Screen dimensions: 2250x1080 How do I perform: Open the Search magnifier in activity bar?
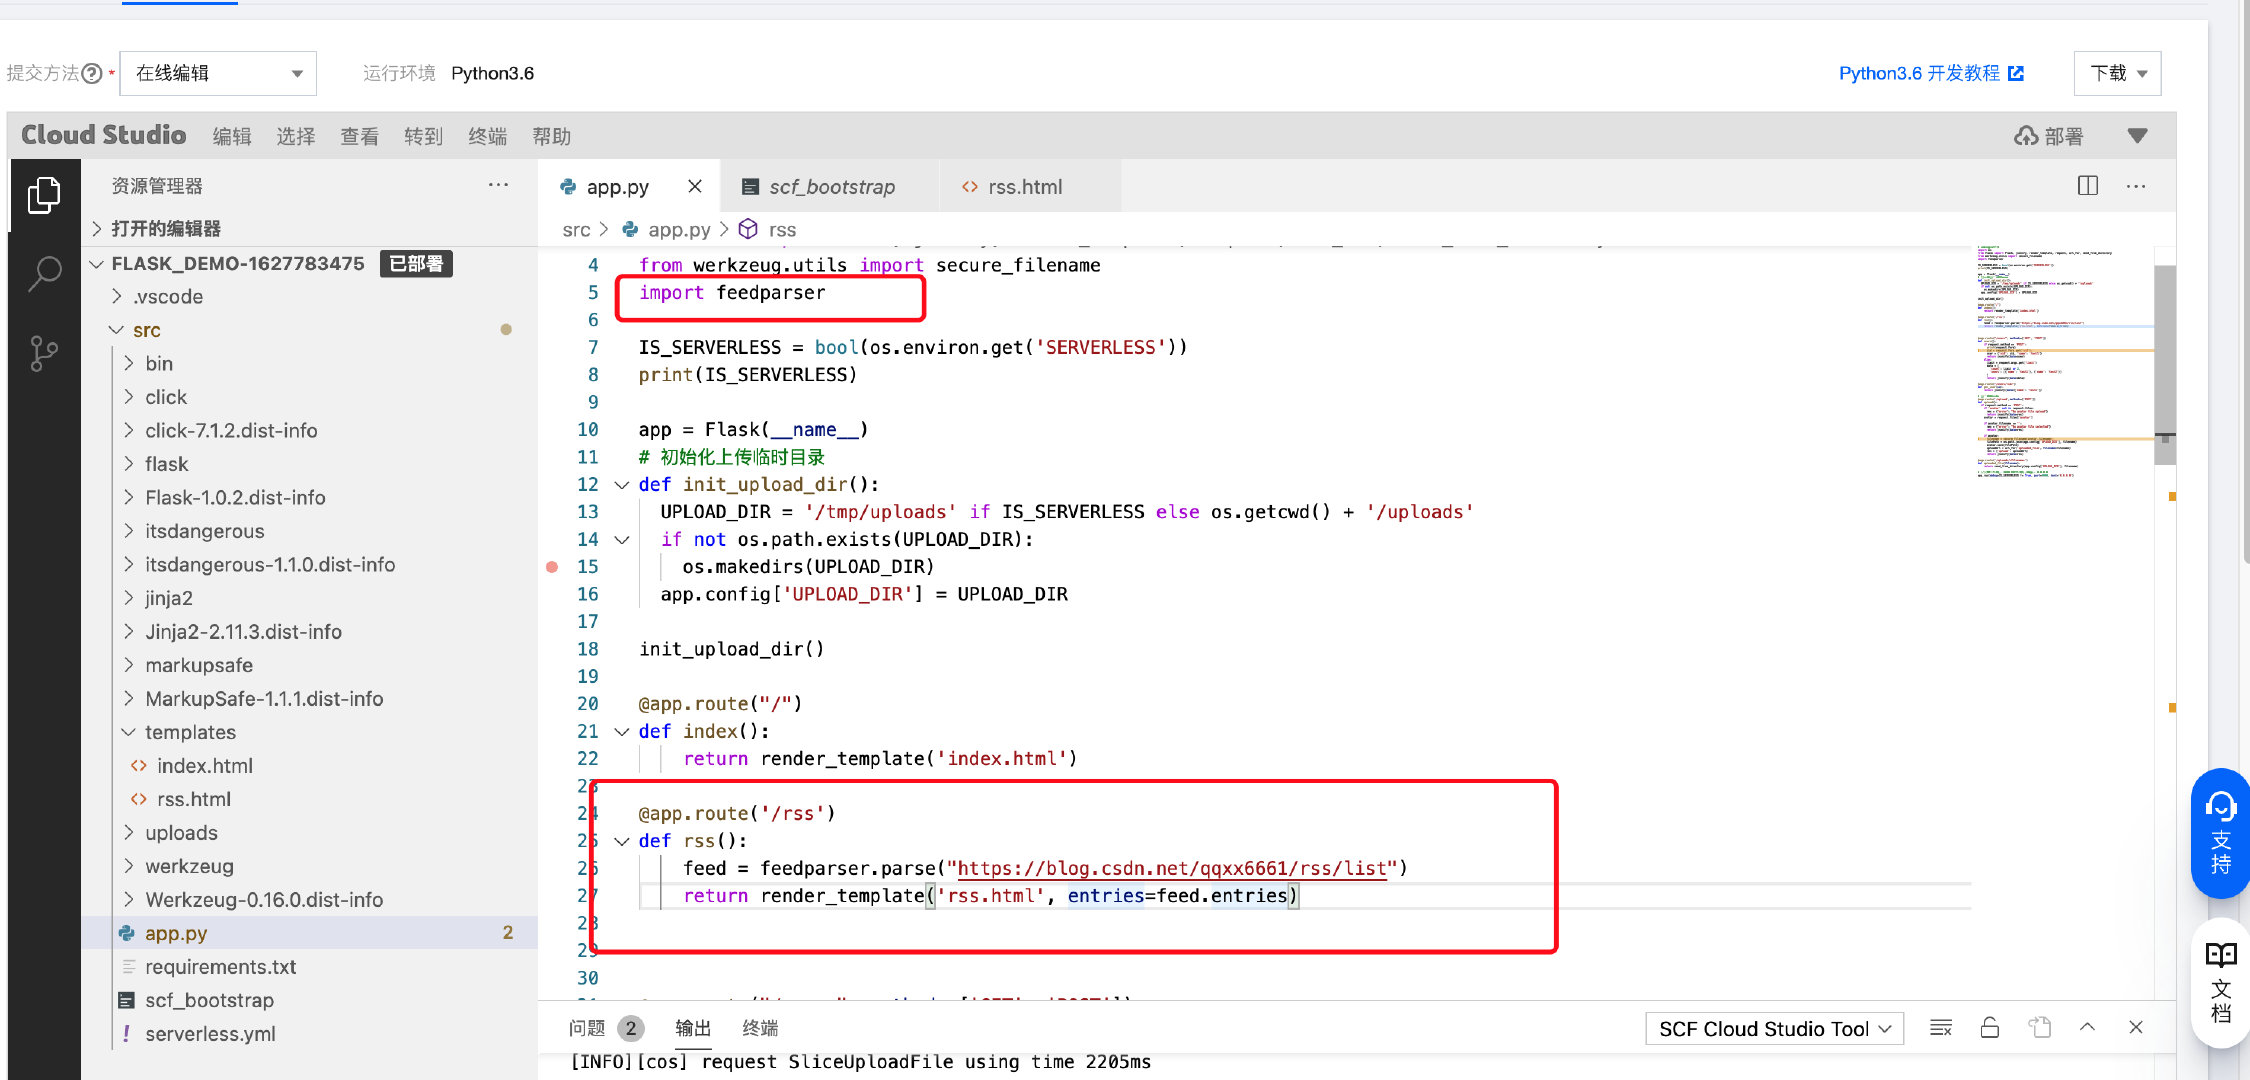click(x=44, y=273)
